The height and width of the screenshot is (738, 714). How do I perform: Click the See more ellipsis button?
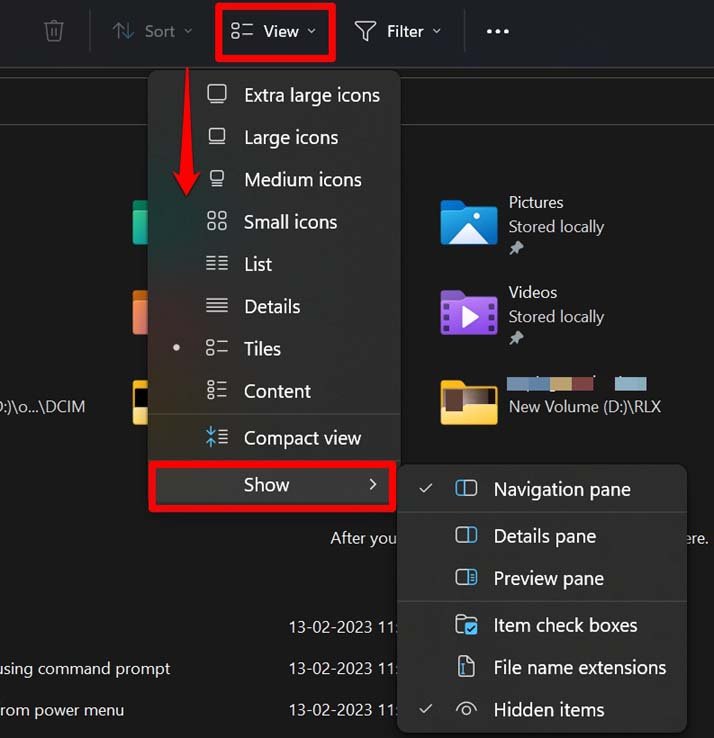[497, 31]
